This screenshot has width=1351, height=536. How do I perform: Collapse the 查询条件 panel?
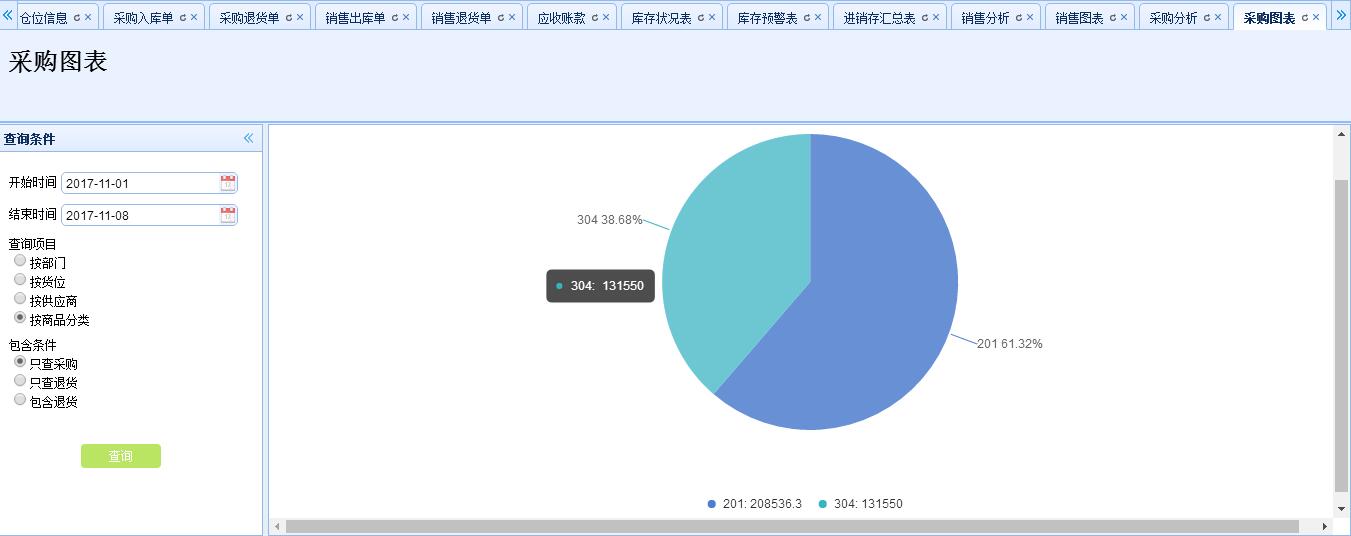point(248,139)
